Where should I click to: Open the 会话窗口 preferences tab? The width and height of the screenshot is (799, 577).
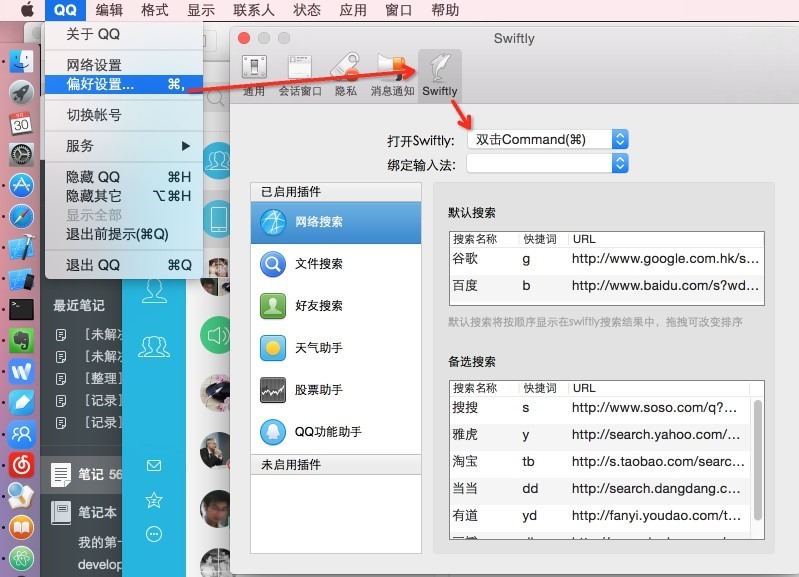(x=300, y=75)
